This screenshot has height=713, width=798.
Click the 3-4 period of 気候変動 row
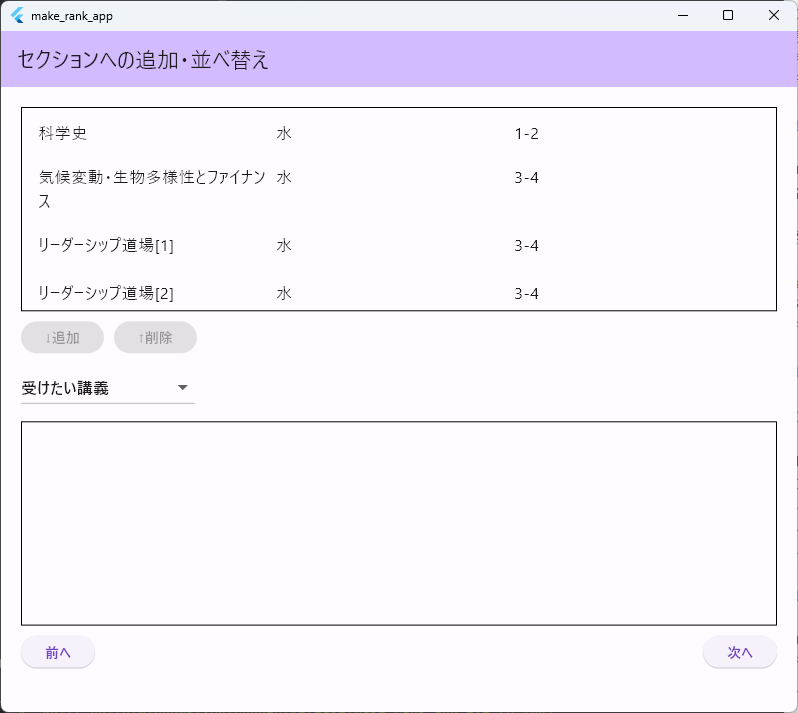[x=527, y=178]
